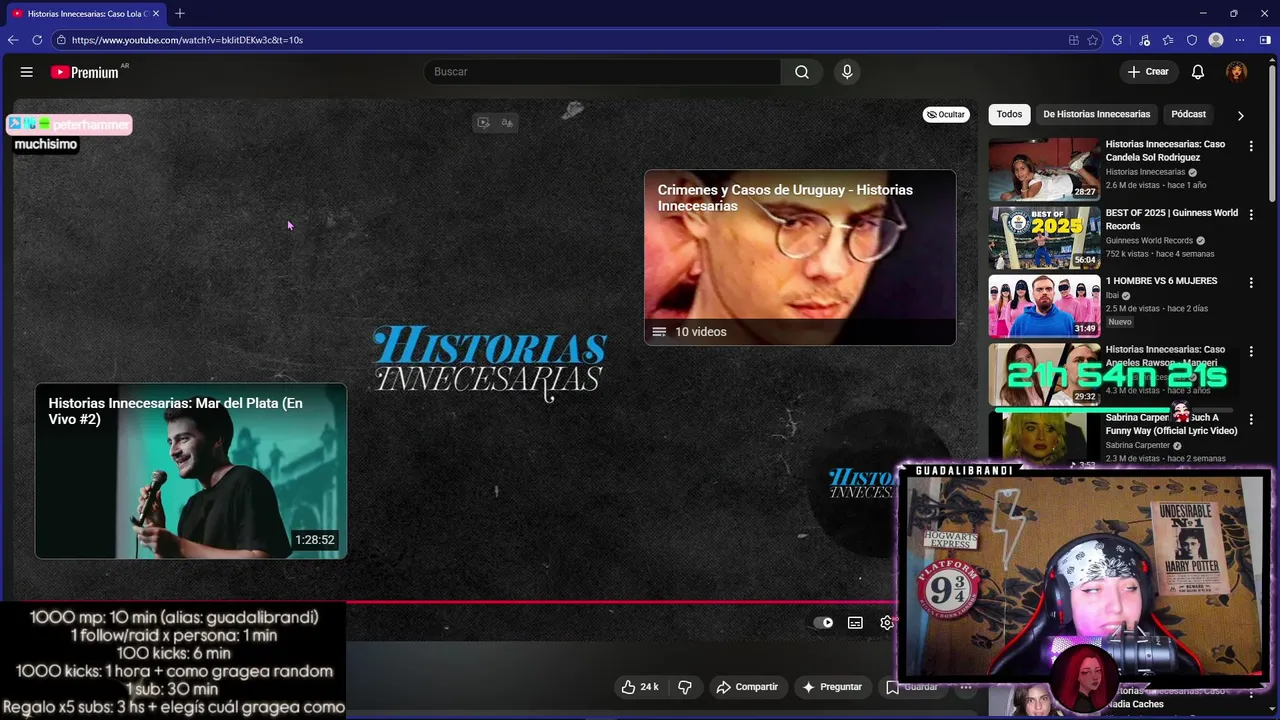
Task: Open the YouTube account avatar menu
Action: tap(1237, 72)
